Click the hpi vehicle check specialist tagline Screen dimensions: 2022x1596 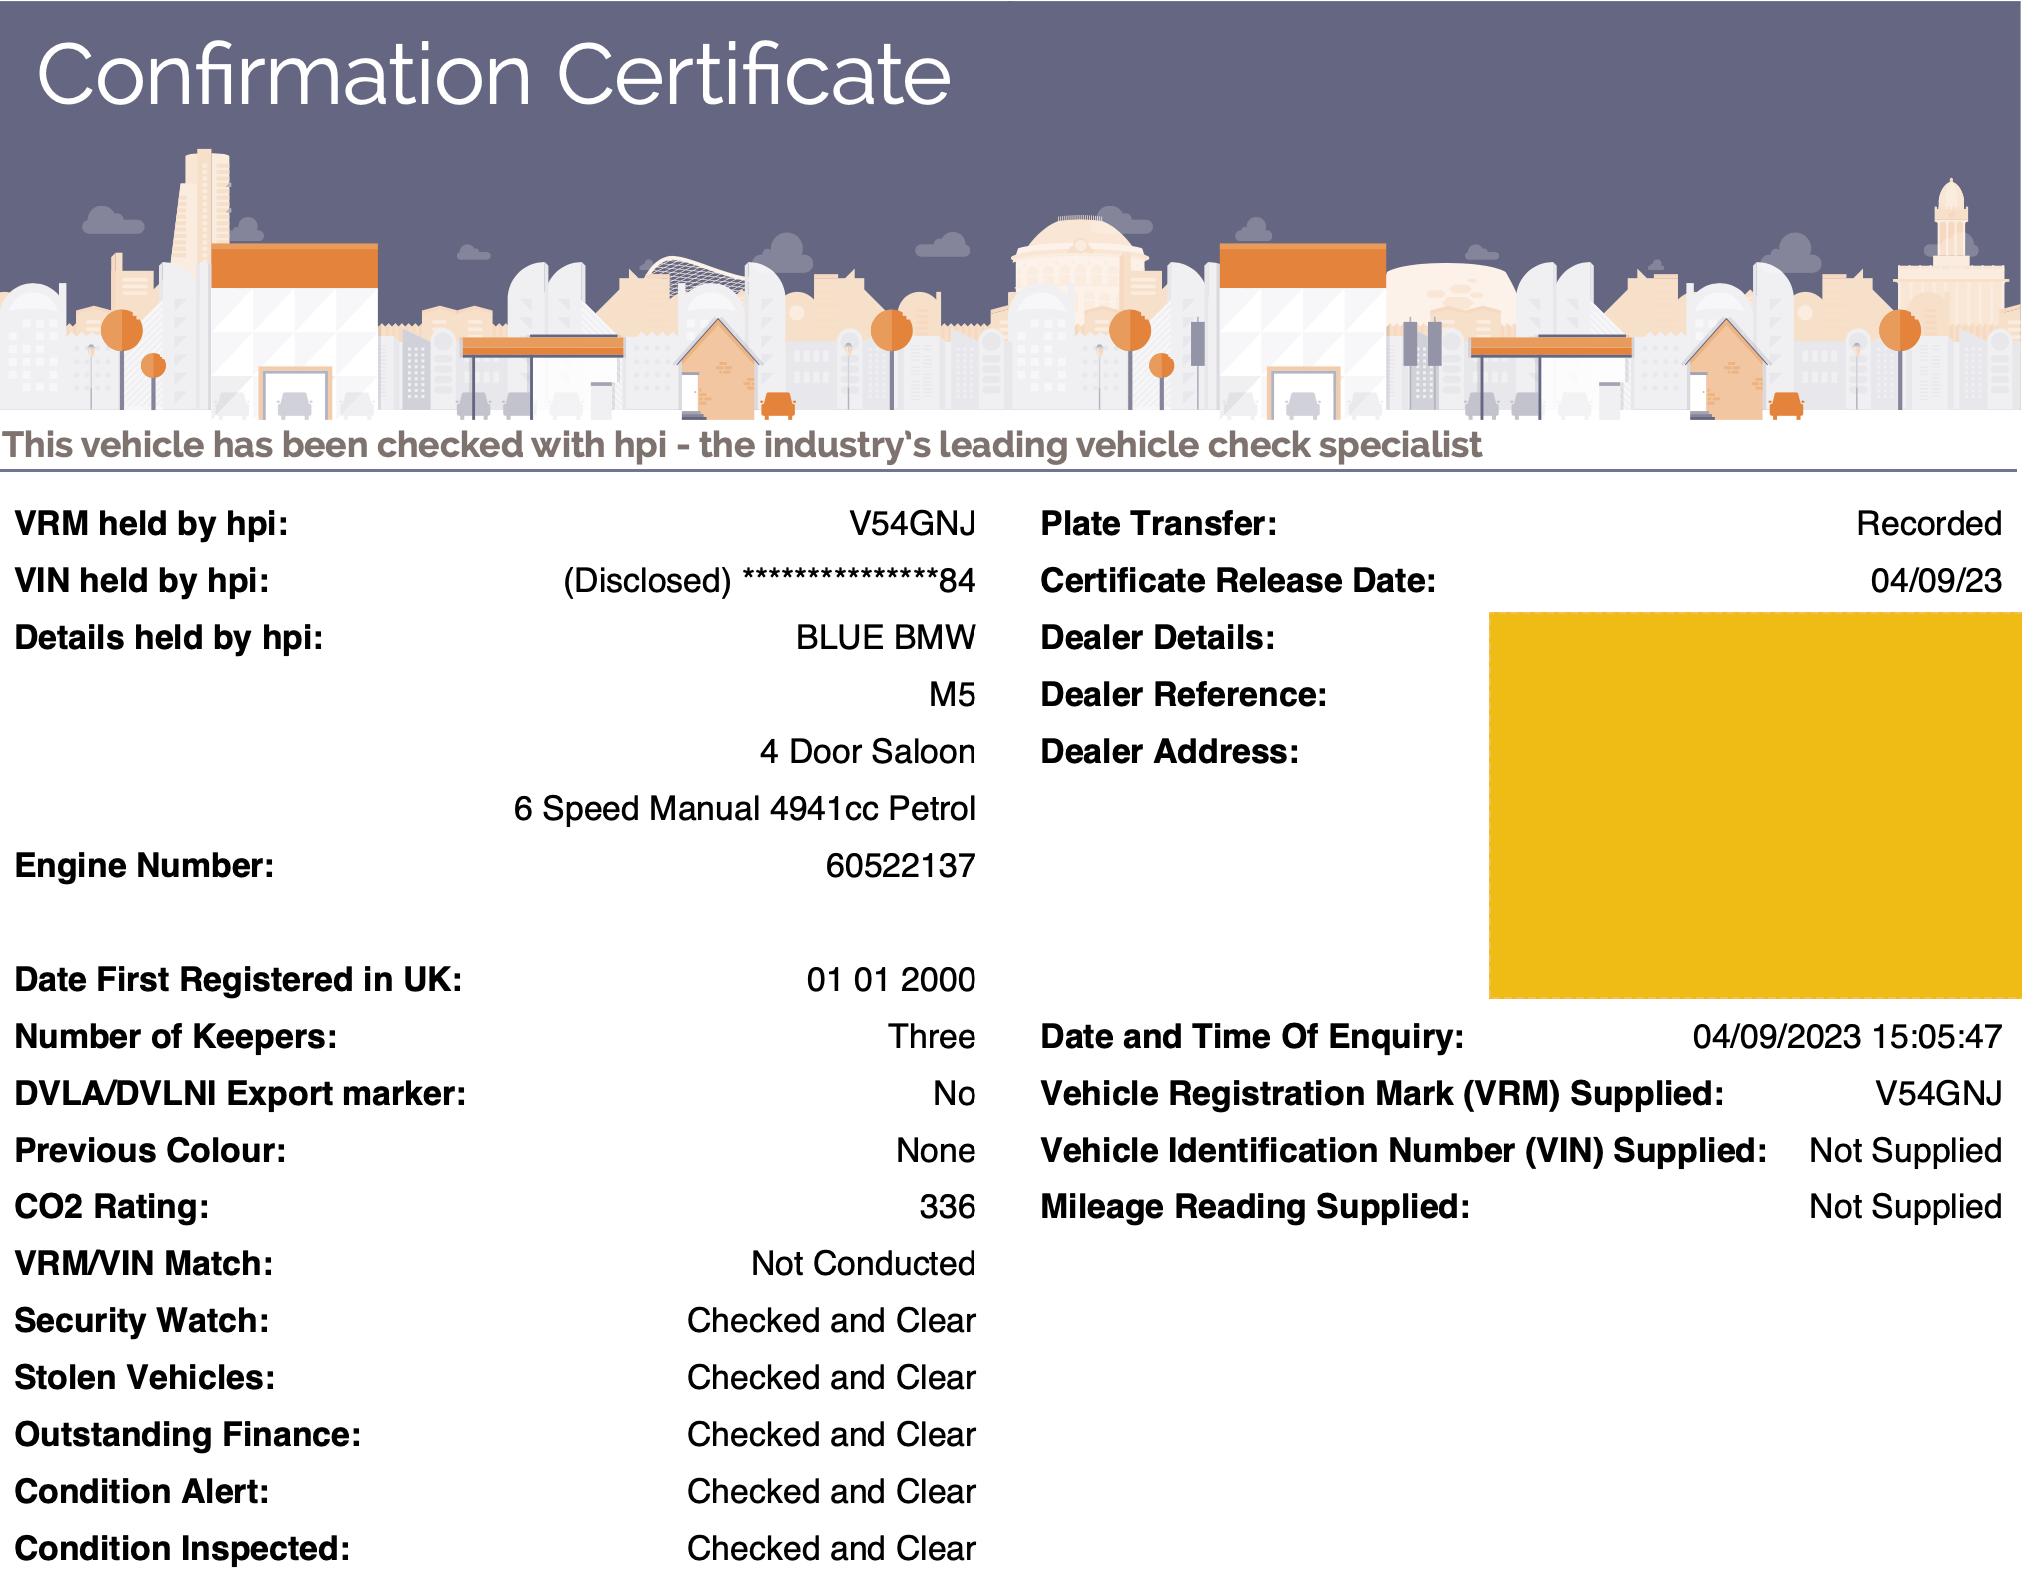[x=741, y=445]
